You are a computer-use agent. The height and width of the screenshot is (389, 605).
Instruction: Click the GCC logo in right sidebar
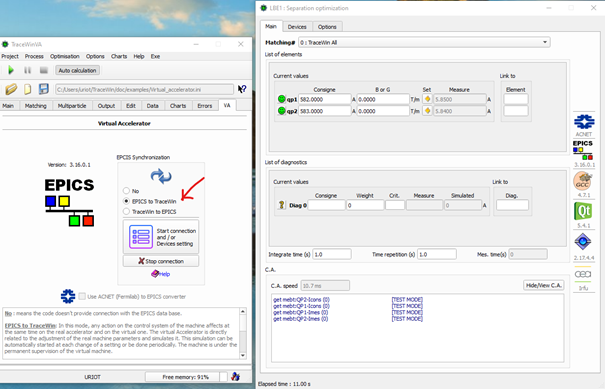click(x=583, y=181)
